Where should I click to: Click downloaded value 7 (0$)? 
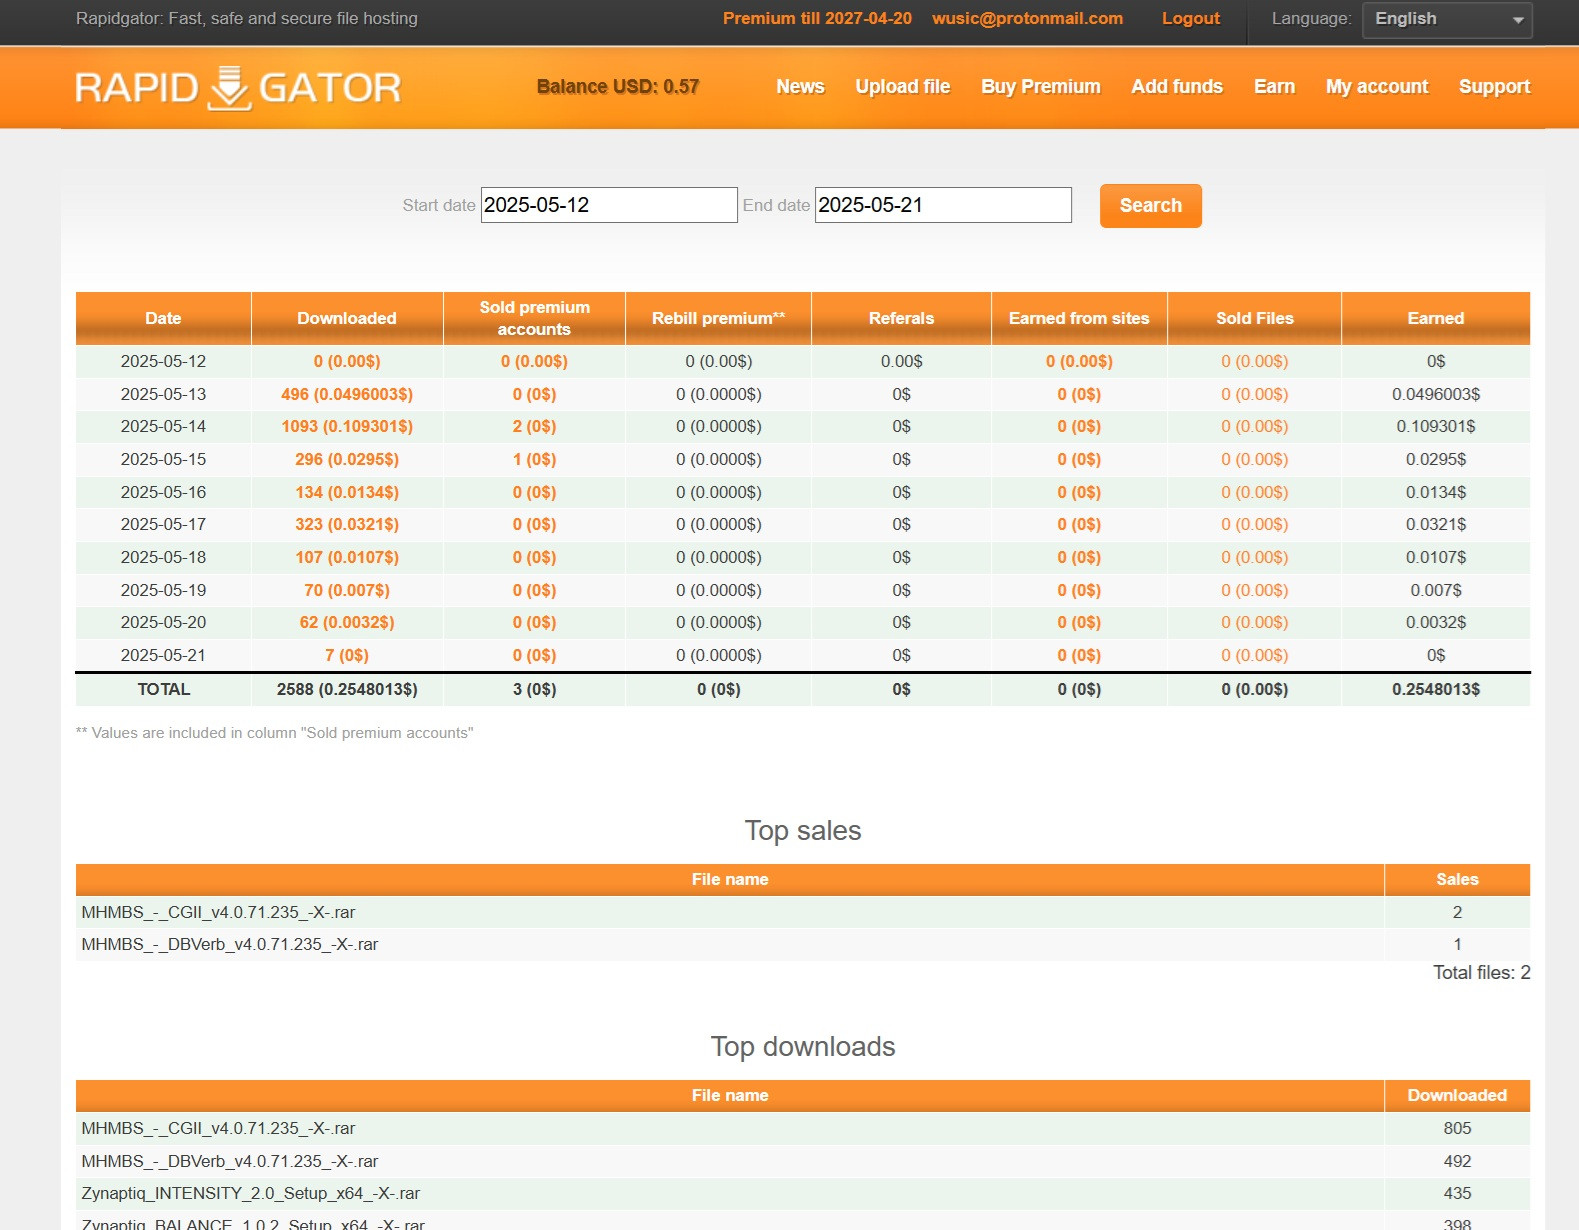coord(347,655)
